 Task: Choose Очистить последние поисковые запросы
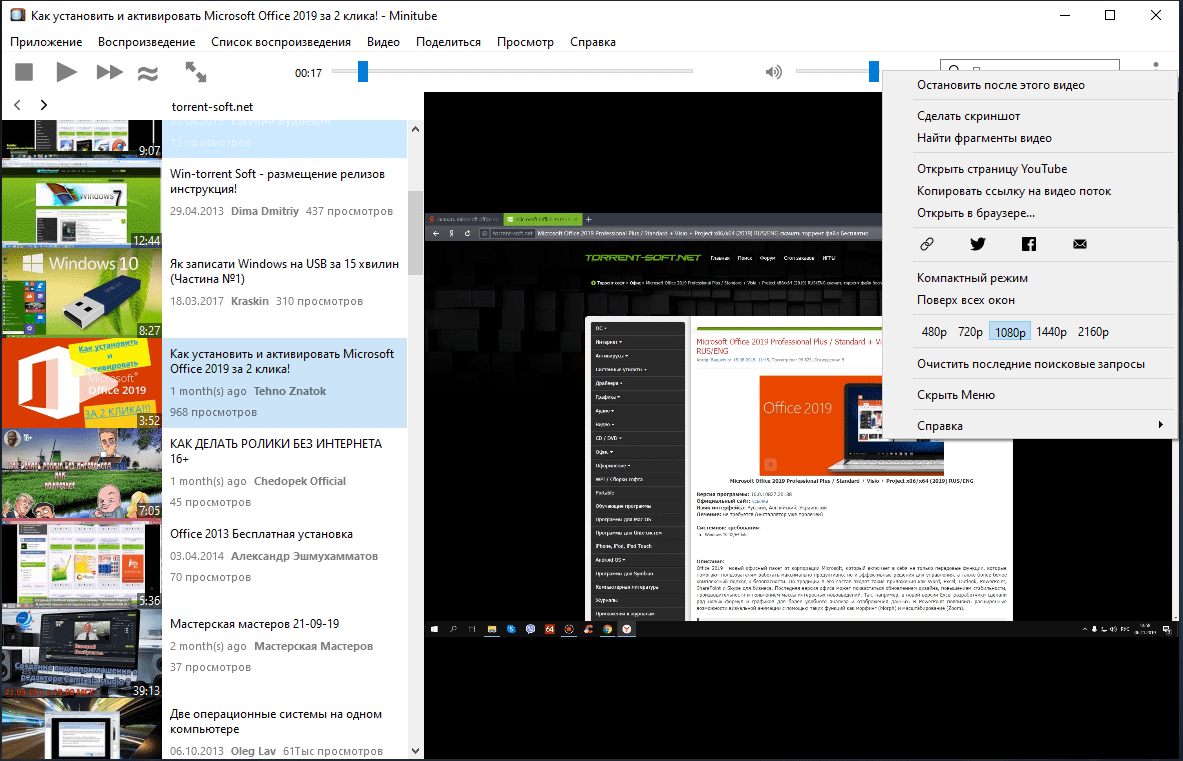click(1029, 364)
